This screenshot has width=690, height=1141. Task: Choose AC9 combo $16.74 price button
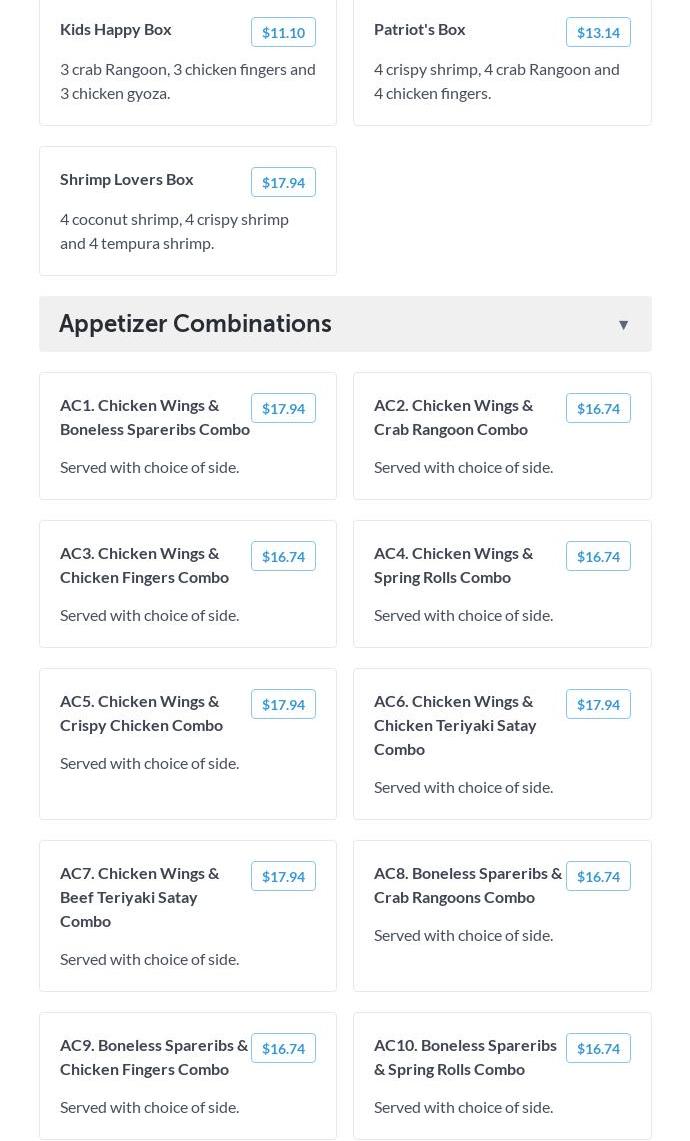283,1048
